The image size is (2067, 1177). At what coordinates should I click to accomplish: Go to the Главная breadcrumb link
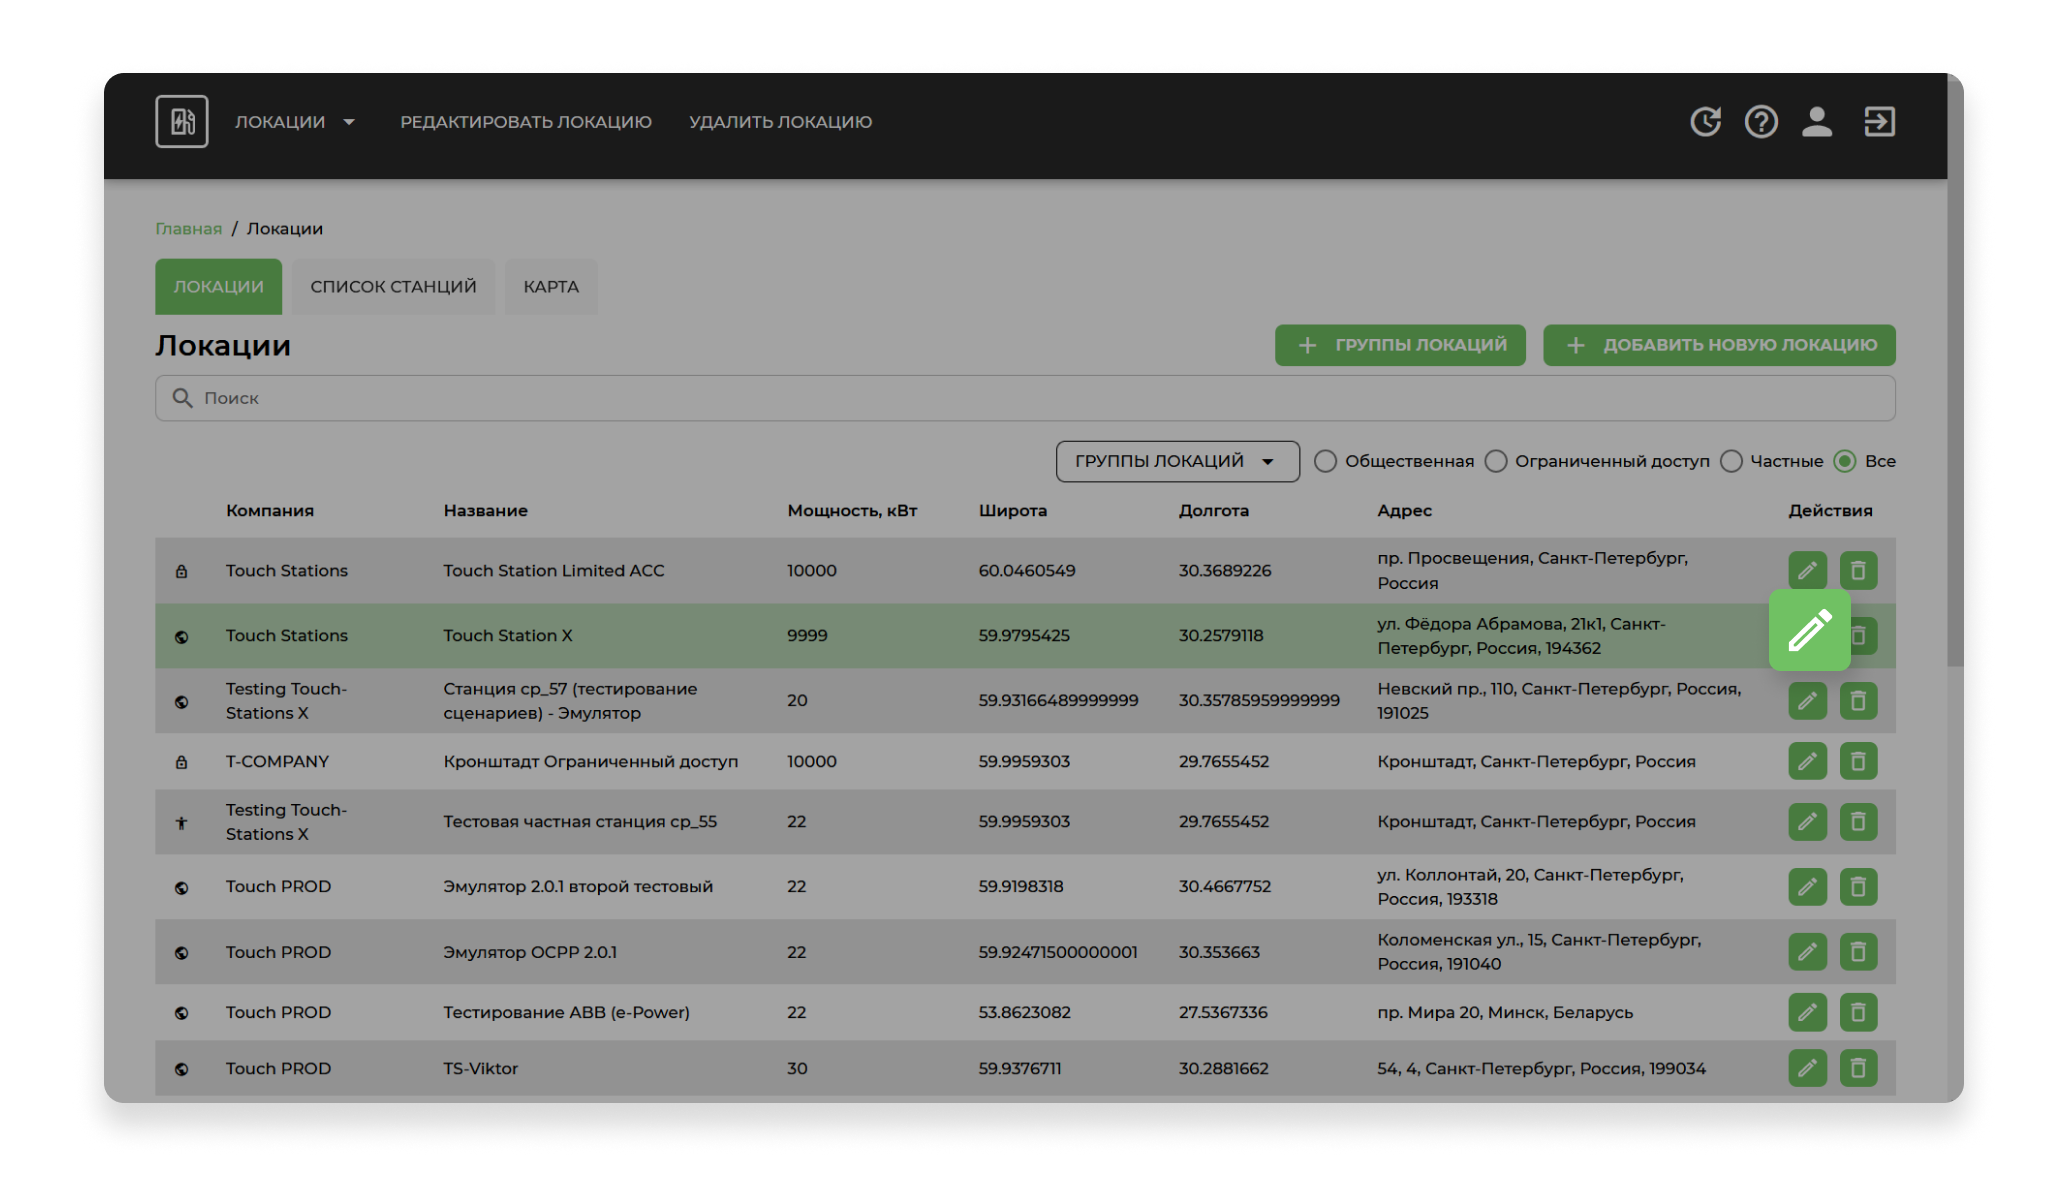click(188, 229)
